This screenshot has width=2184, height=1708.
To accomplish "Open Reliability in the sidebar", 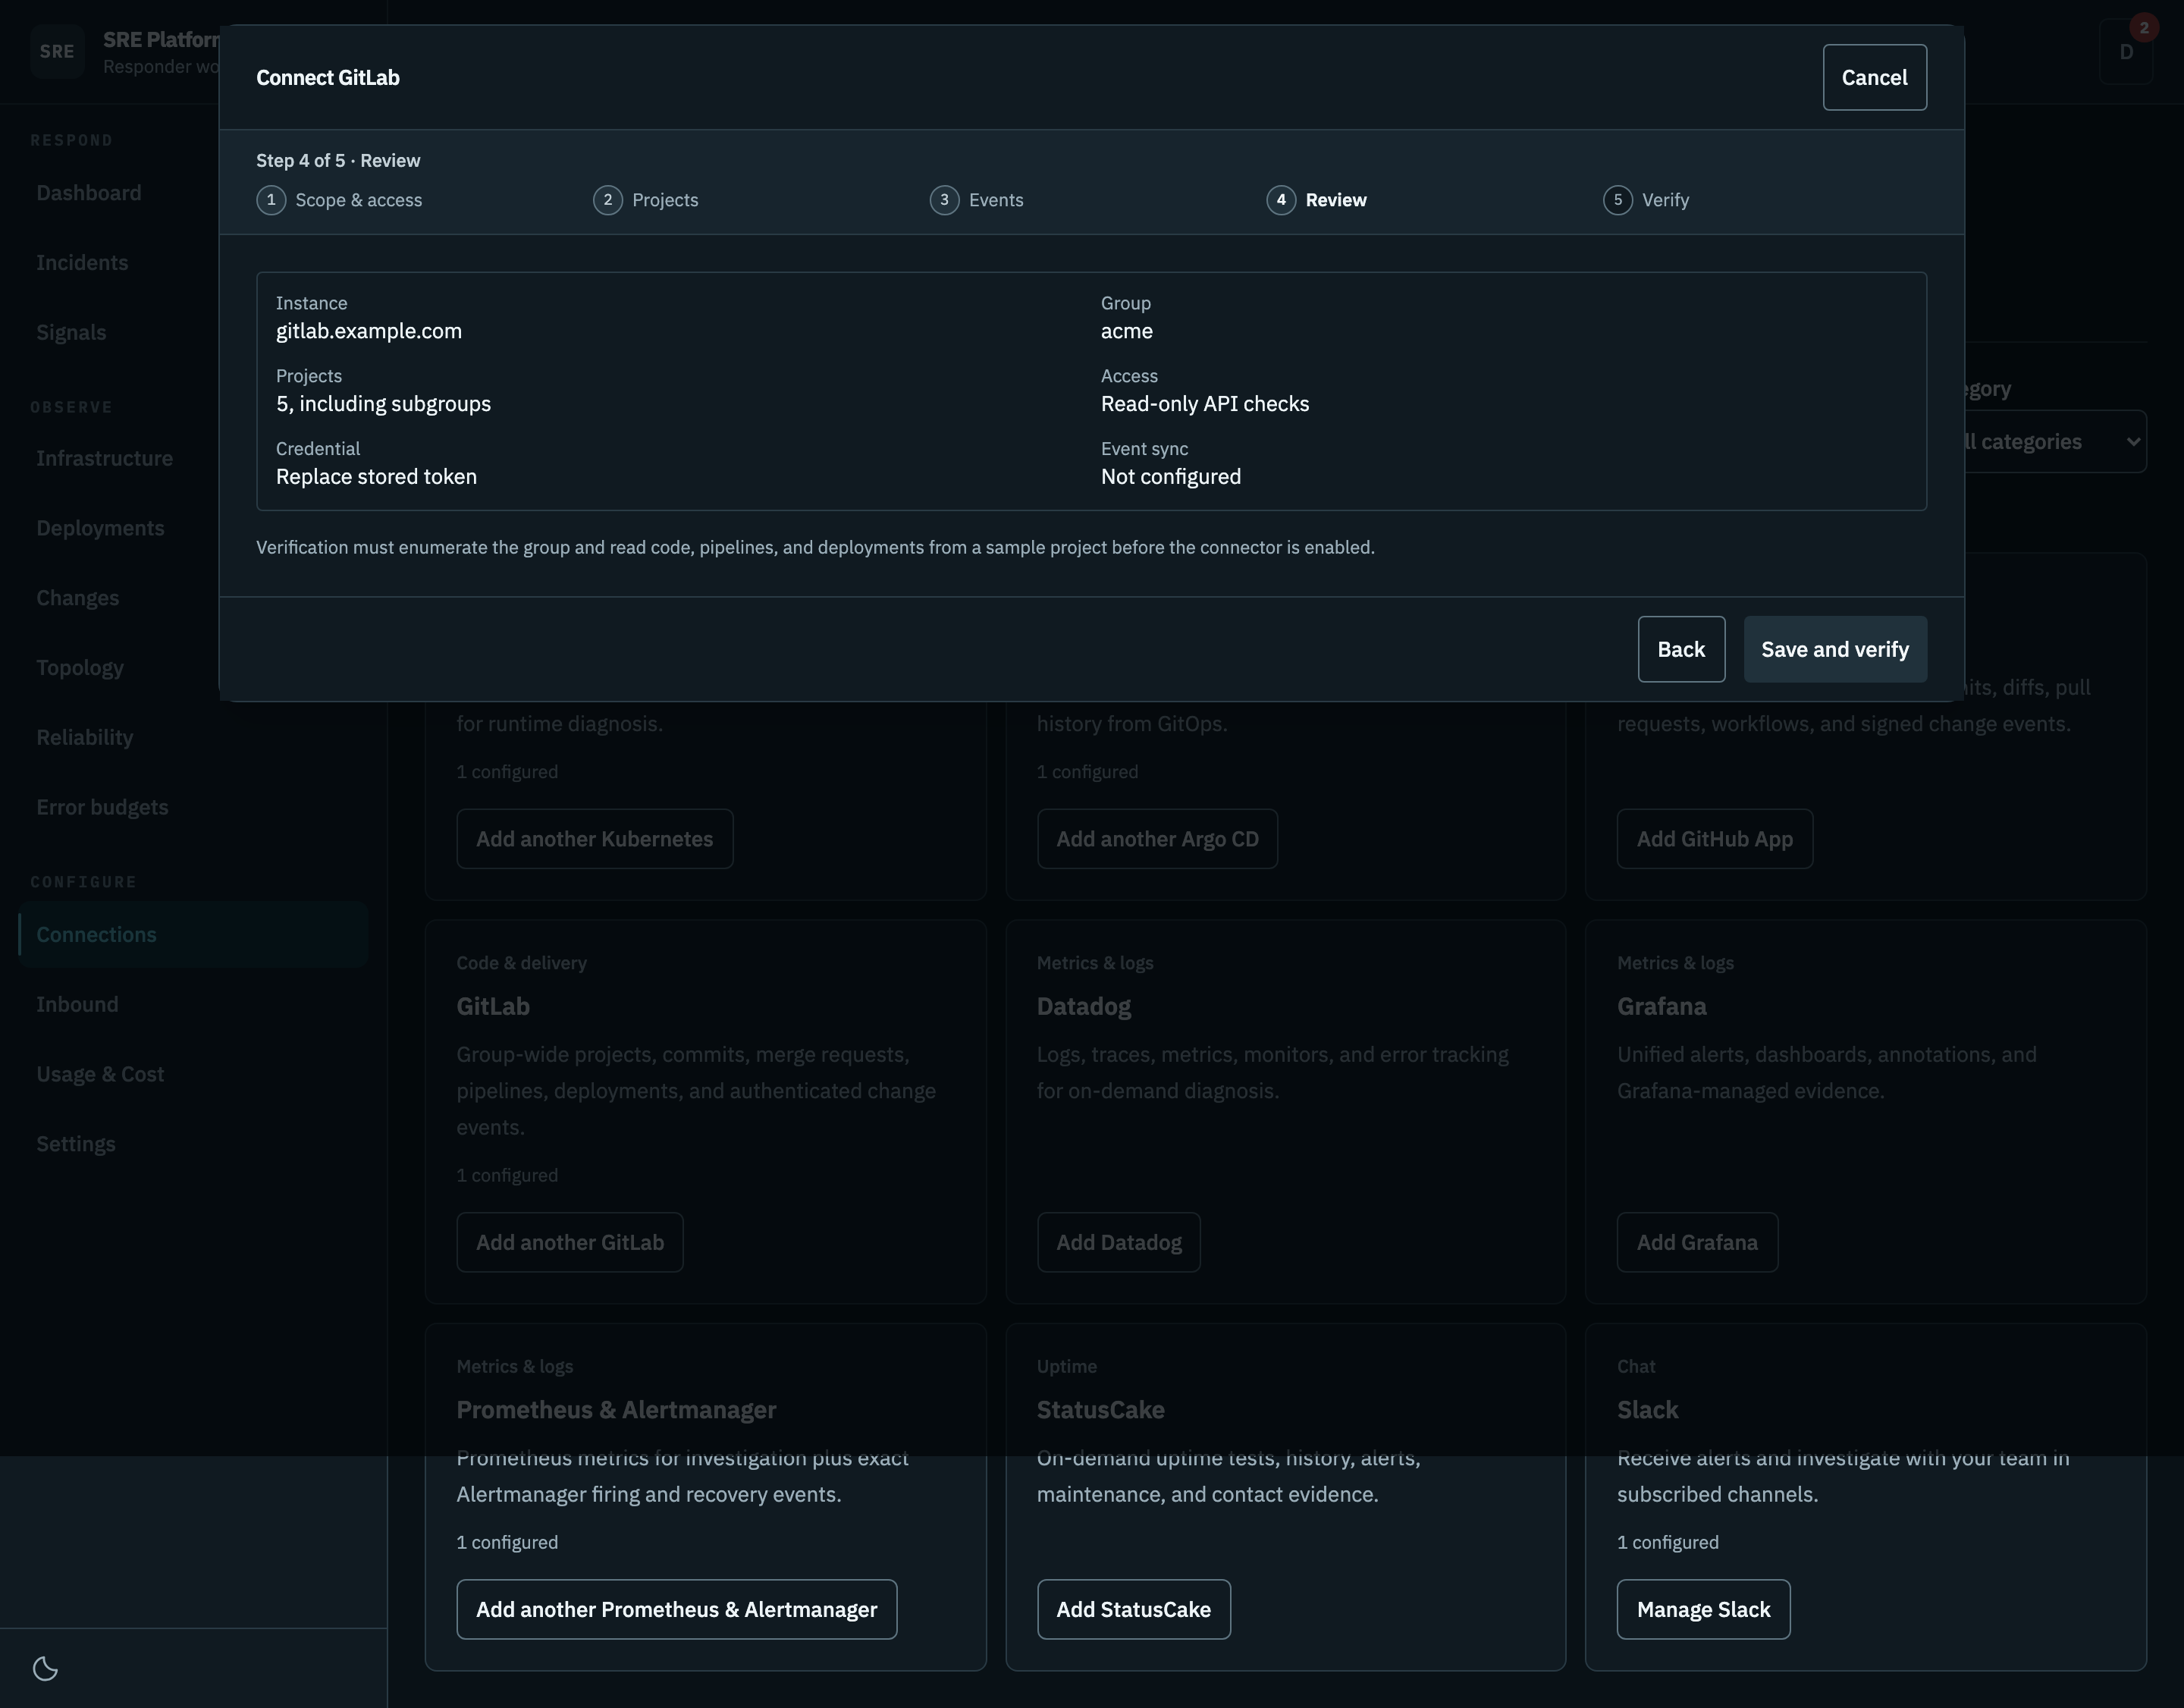I will 192,738.
